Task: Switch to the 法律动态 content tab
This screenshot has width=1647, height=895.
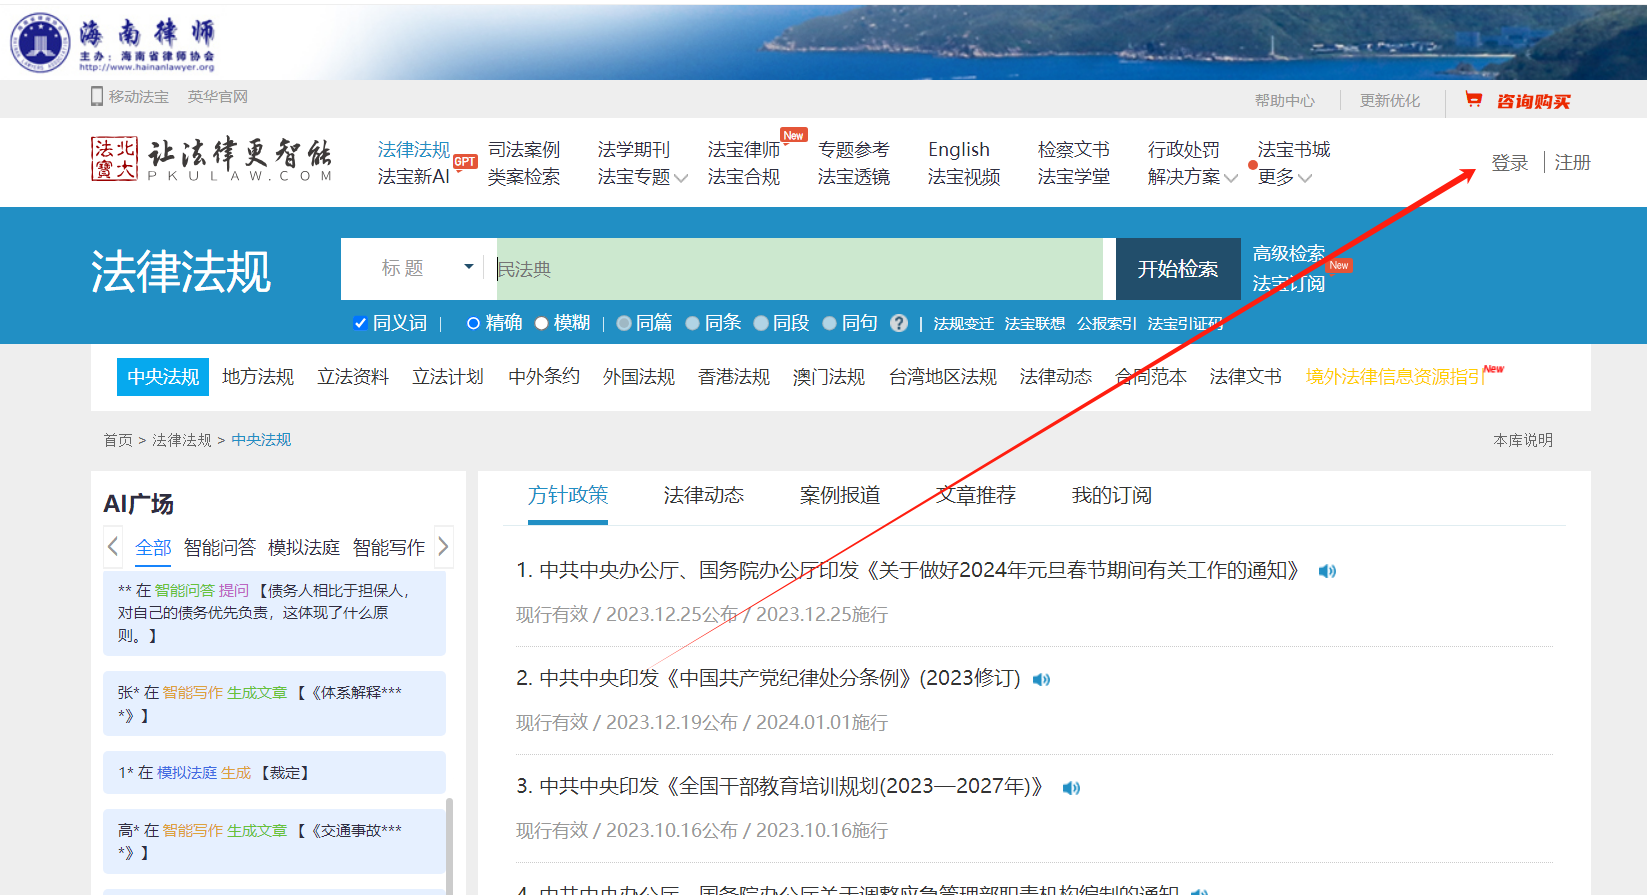Action: click(x=703, y=495)
